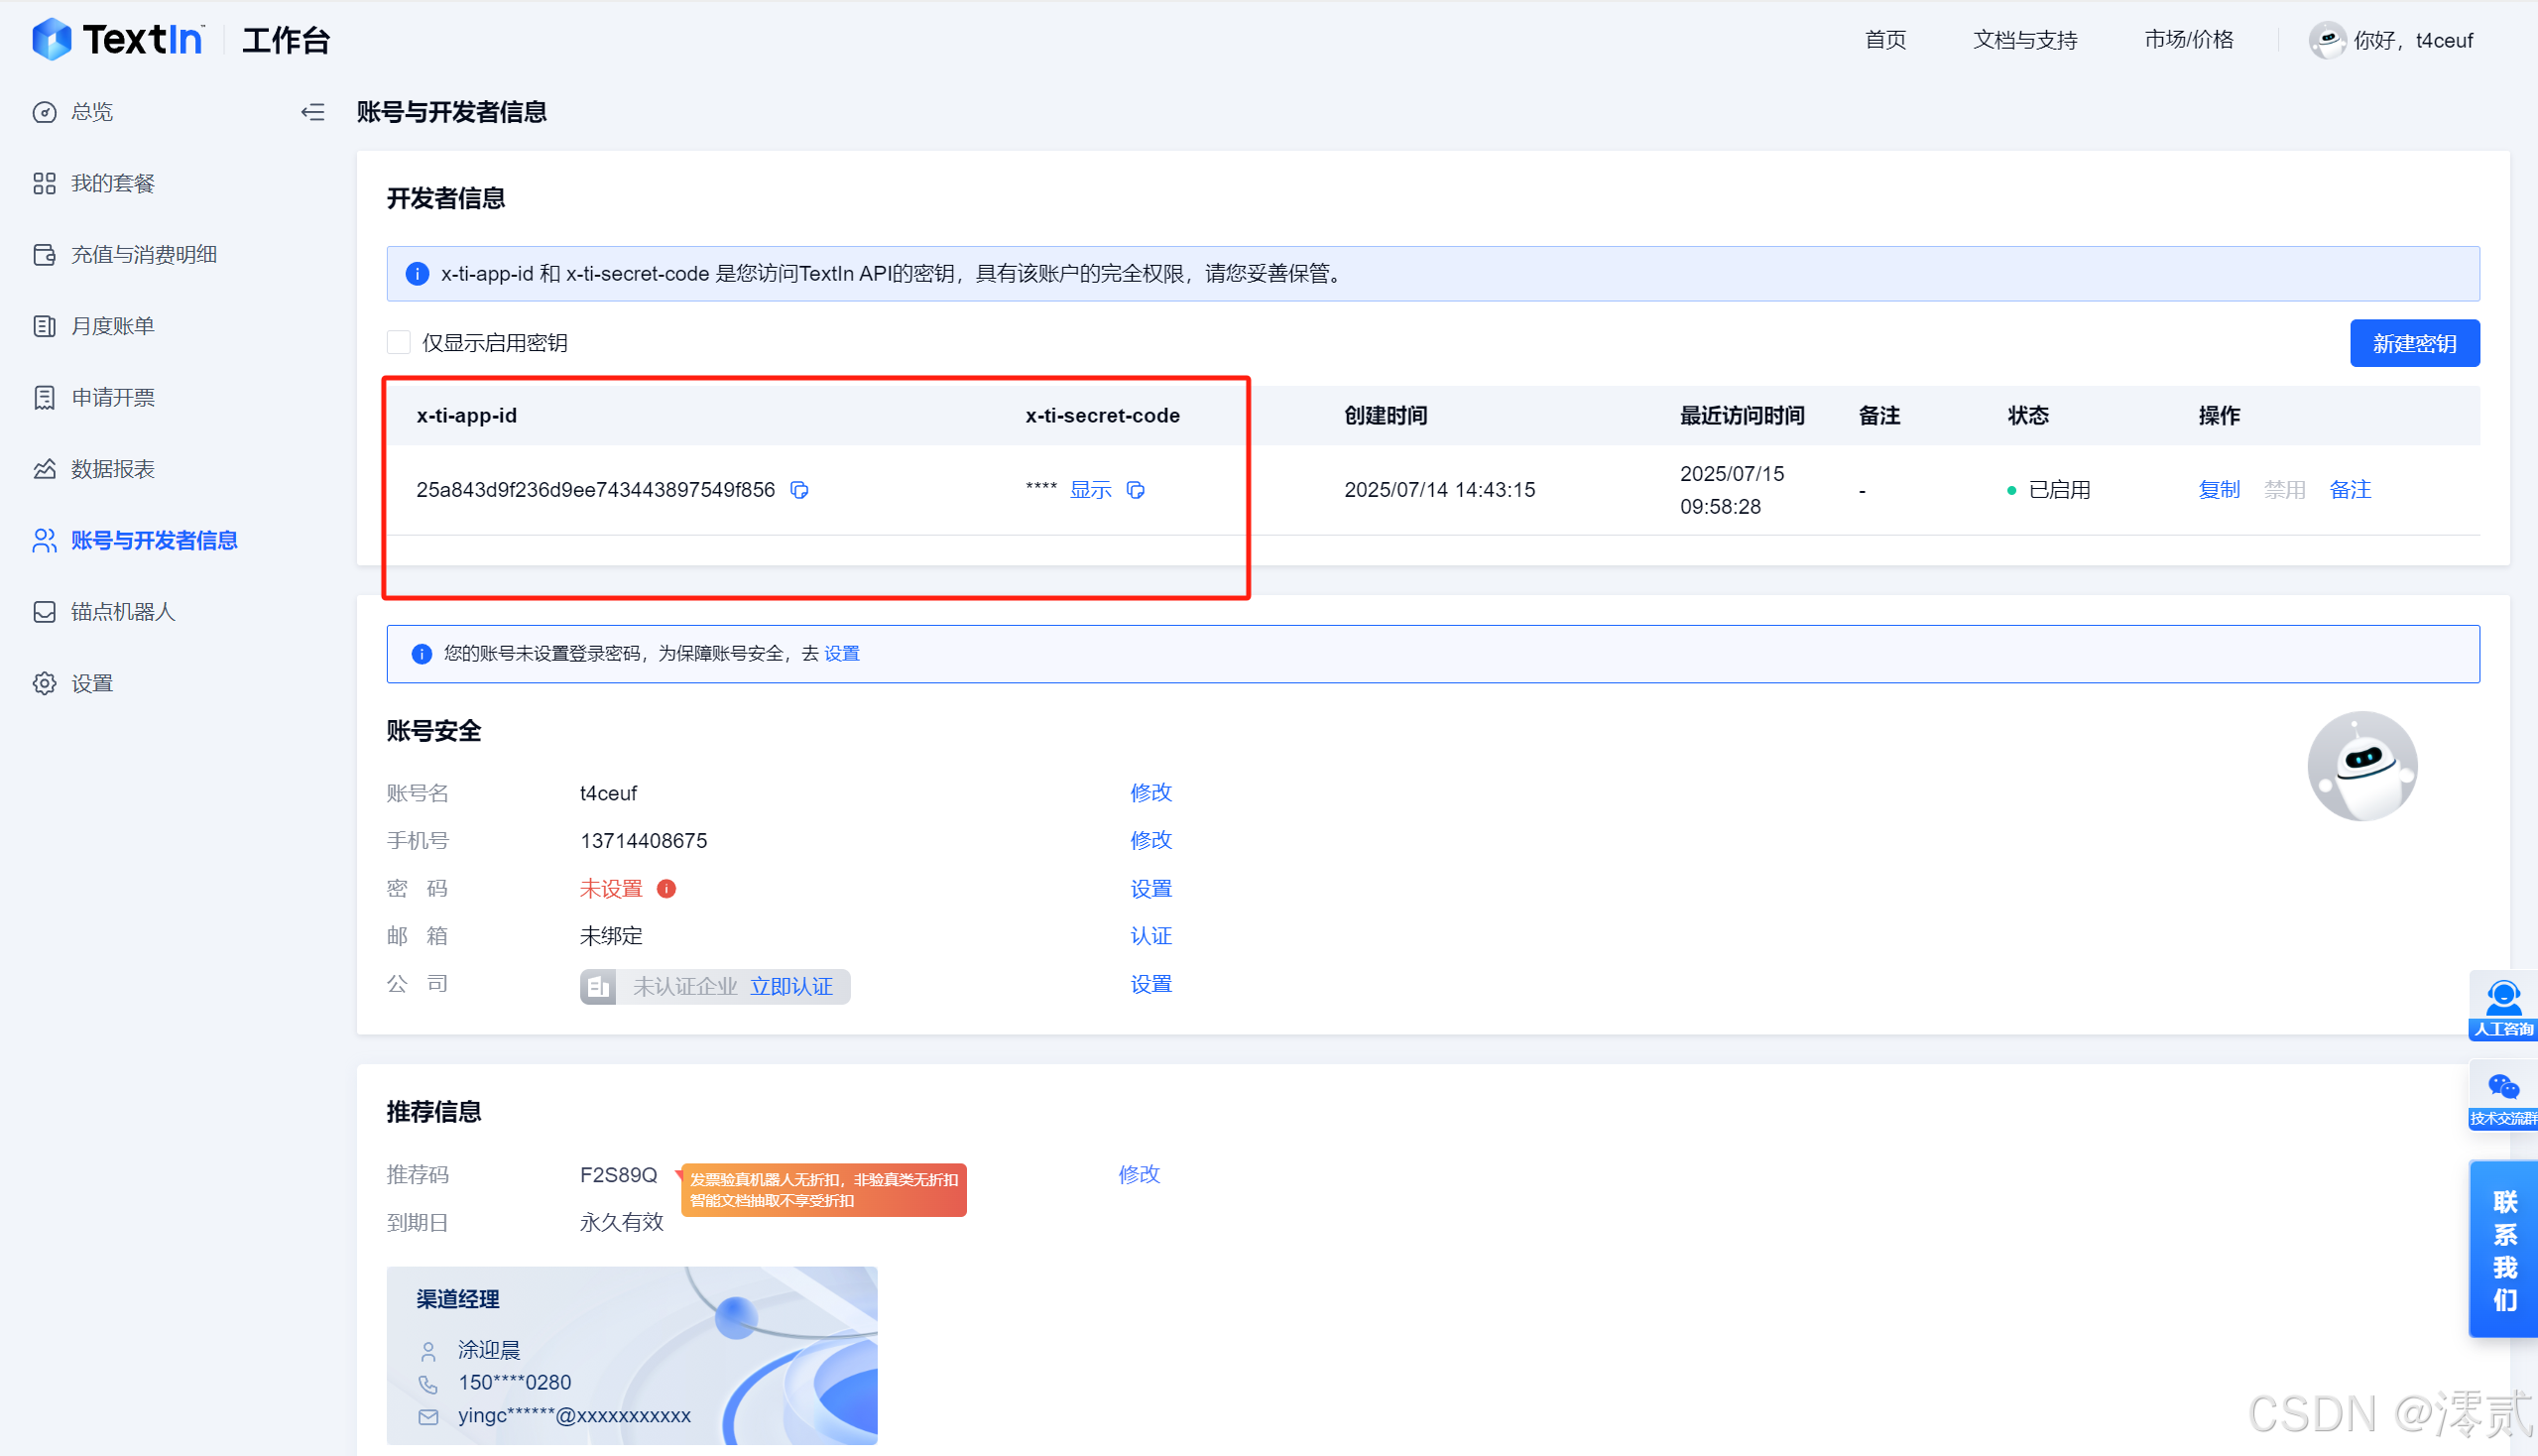This screenshot has height=1456, width=2538.
Task: Expand 技术交流群 contact panel
Action: click(x=2505, y=1090)
